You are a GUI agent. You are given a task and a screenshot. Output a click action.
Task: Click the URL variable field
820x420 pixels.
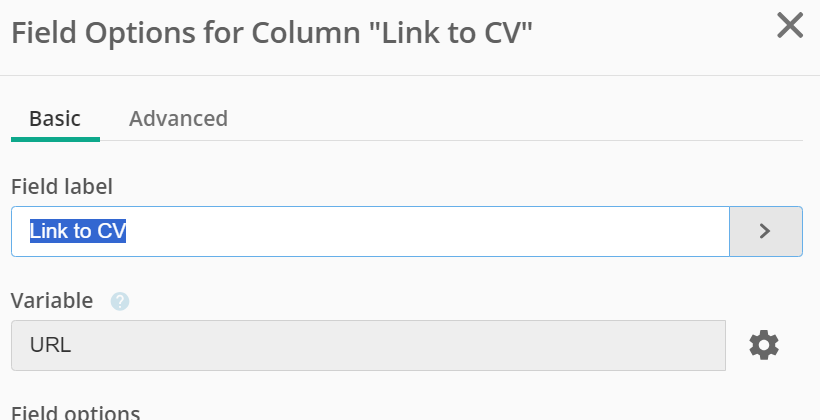[x=368, y=345]
